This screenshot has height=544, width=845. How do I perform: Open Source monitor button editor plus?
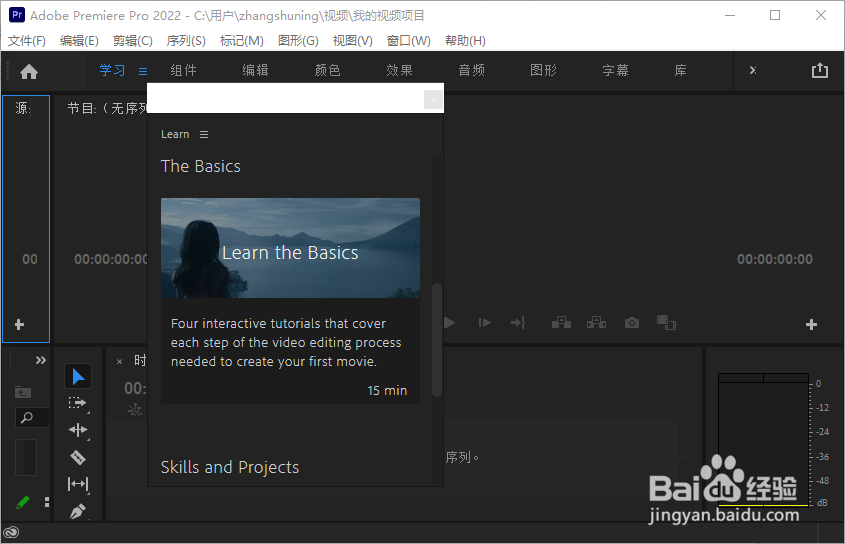[19, 325]
